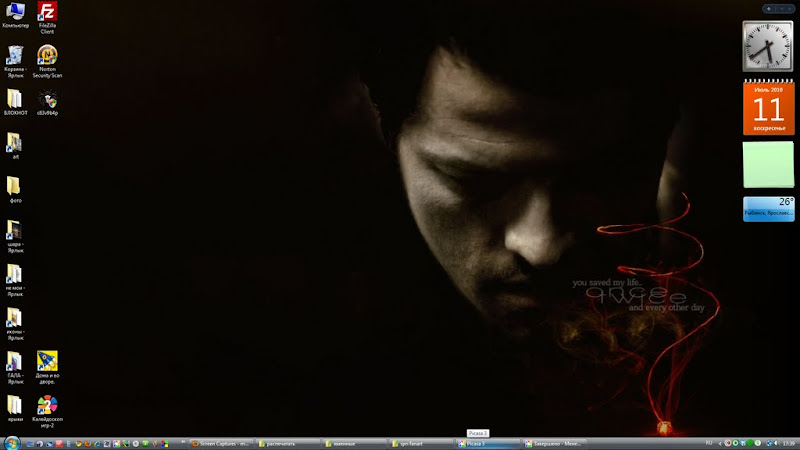Click the calendar gadget showing 11
Image resolution: width=800 pixels, height=450 pixels.
[768, 107]
